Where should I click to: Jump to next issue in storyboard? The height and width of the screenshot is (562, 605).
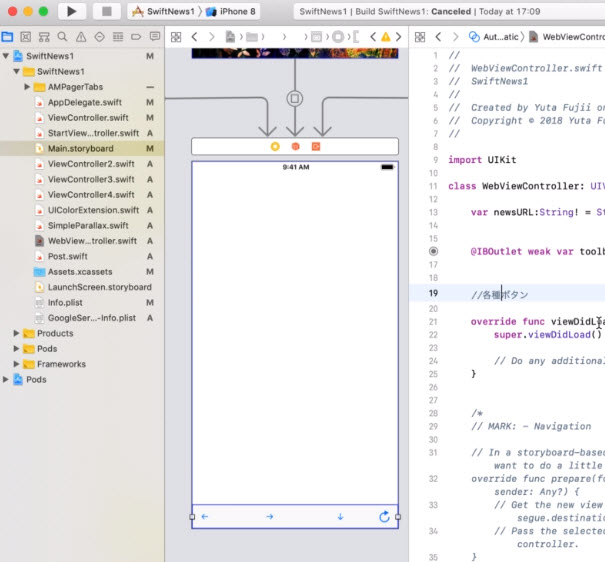399,37
